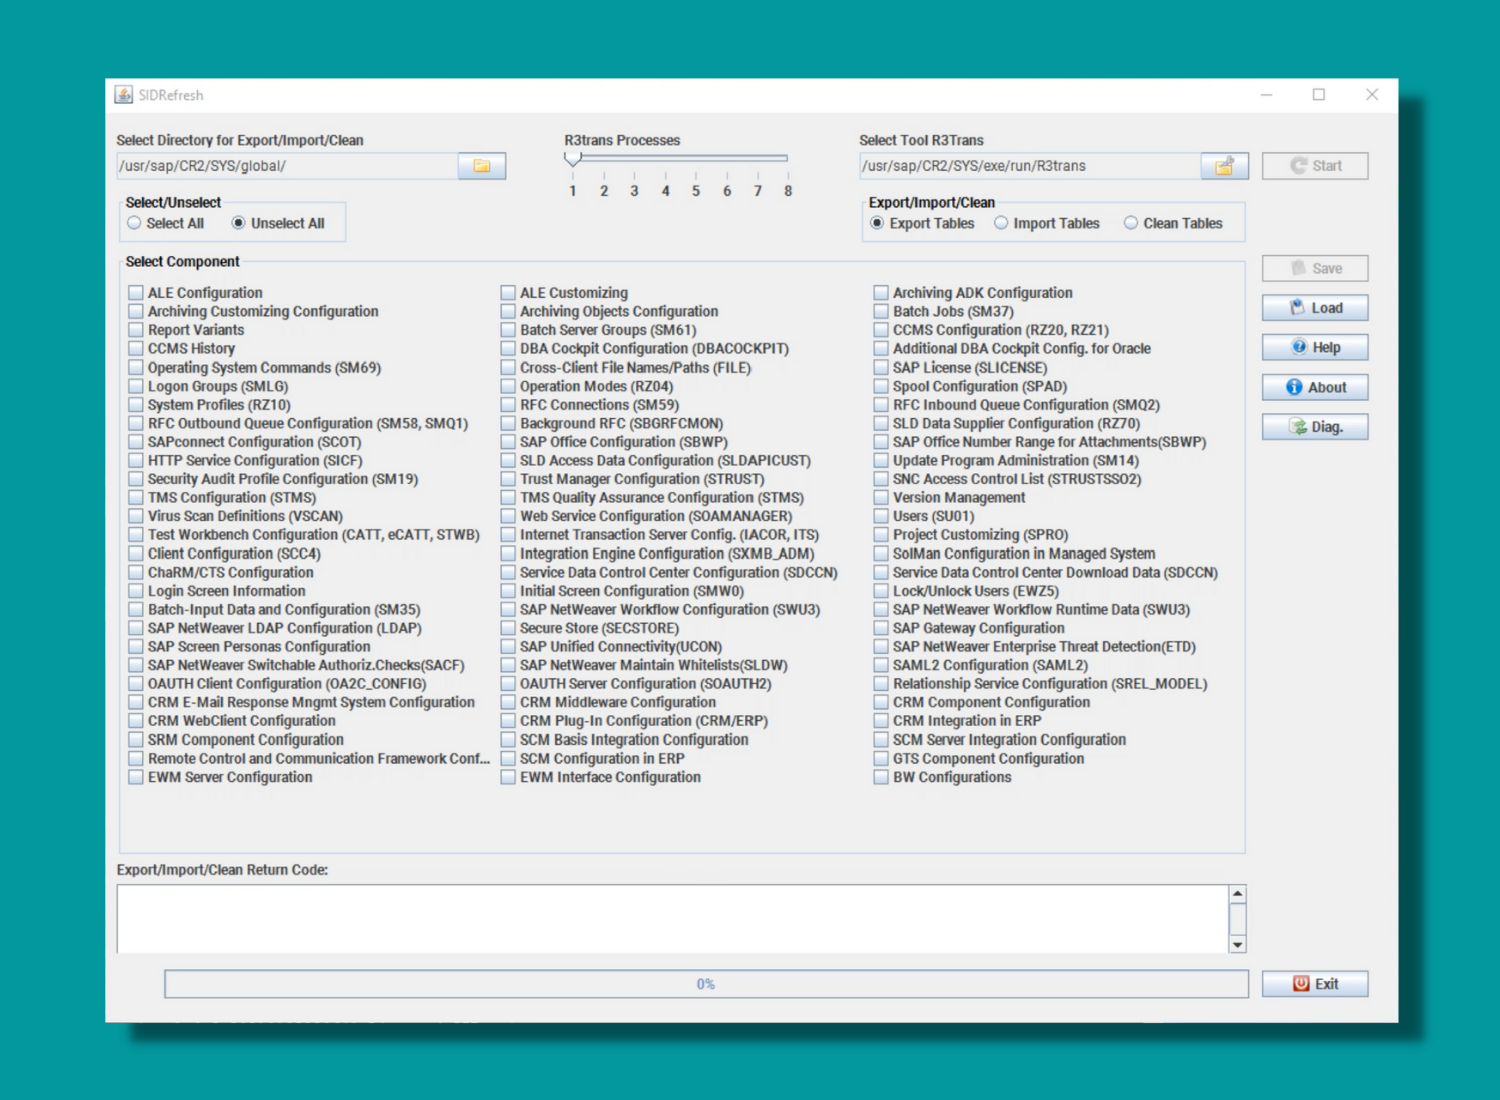This screenshot has width=1500, height=1100.
Task: Click the export directory path field
Action: coord(287,166)
